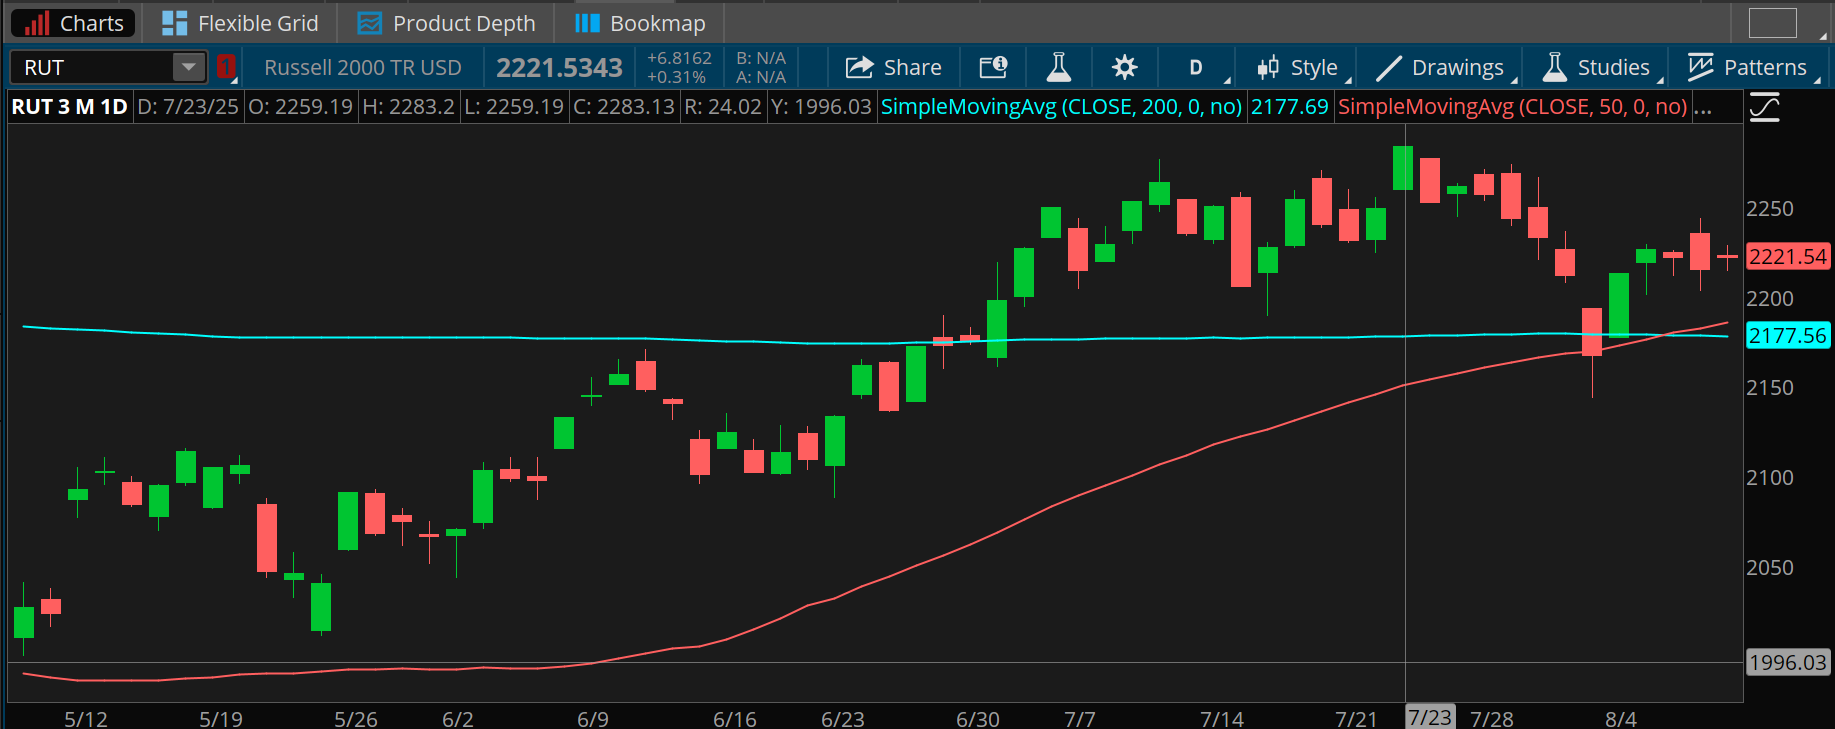Viewport: 1835px width, 729px height.
Task: Click the flask Edit Studies icon
Action: [x=1058, y=67]
